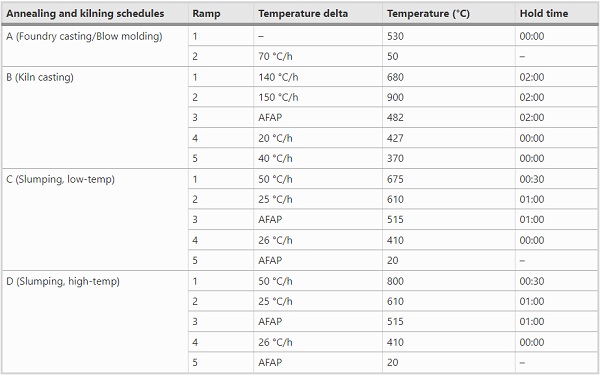Select the '20 °C/h' delta cell
This screenshot has width=600, height=375.
pyautogui.click(x=318, y=138)
